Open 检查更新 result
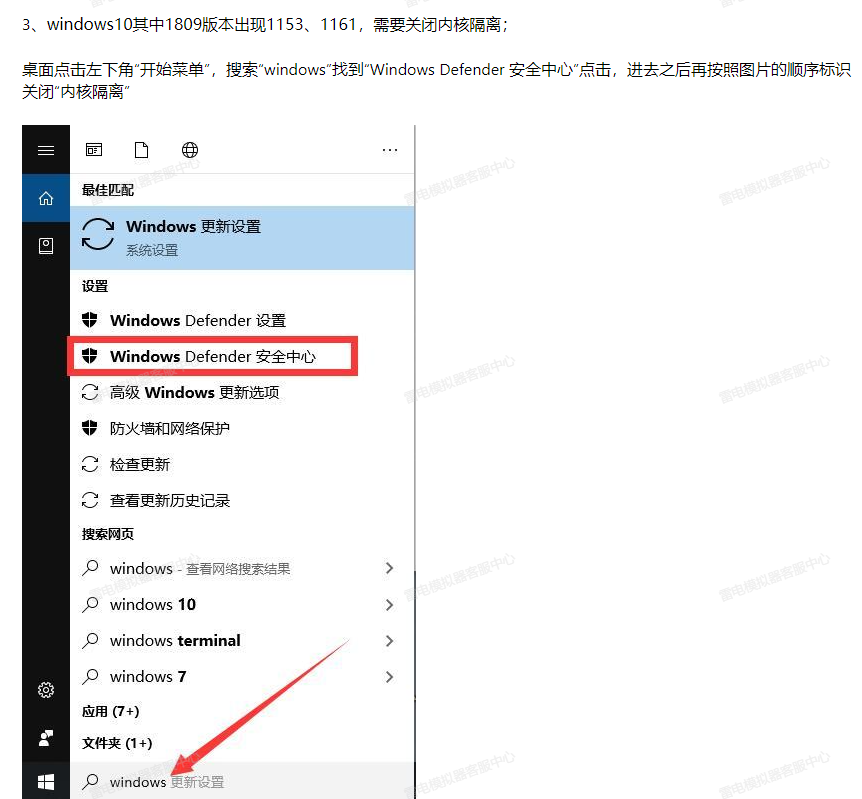Image resolution: width=862 pixels, height=799 pixels. 242,465
